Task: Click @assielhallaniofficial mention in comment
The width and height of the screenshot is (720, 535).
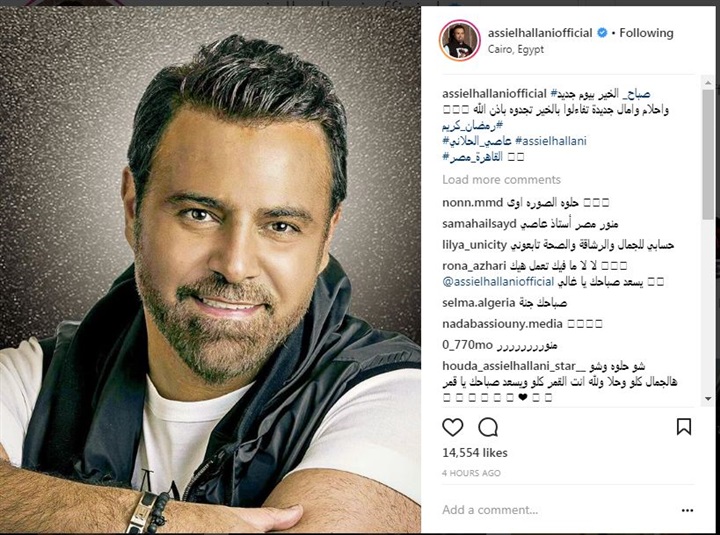Action: pos(498,282)
